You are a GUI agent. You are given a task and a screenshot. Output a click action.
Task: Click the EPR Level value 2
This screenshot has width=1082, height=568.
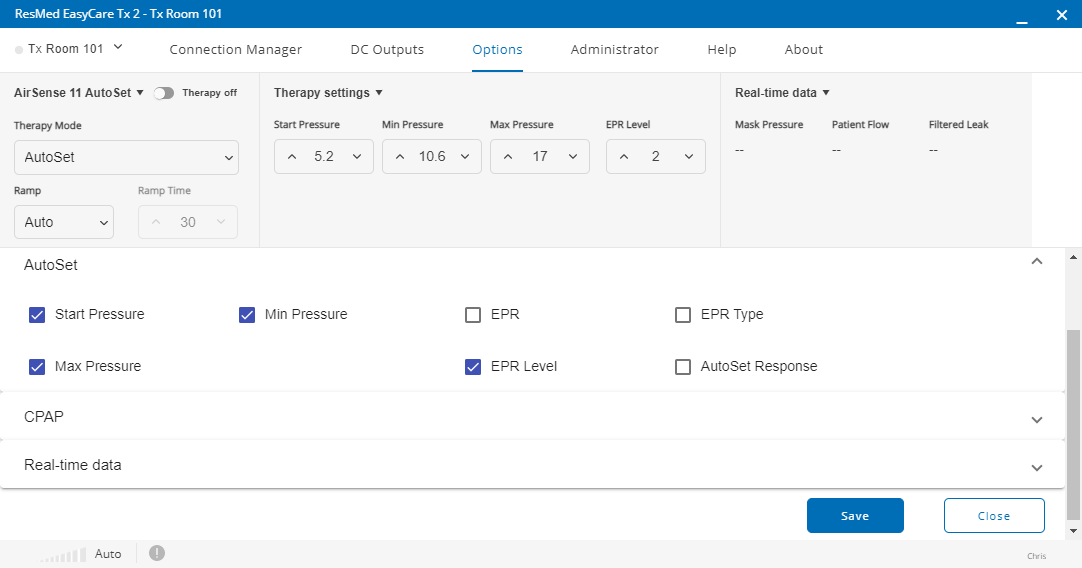coord(656,157)
